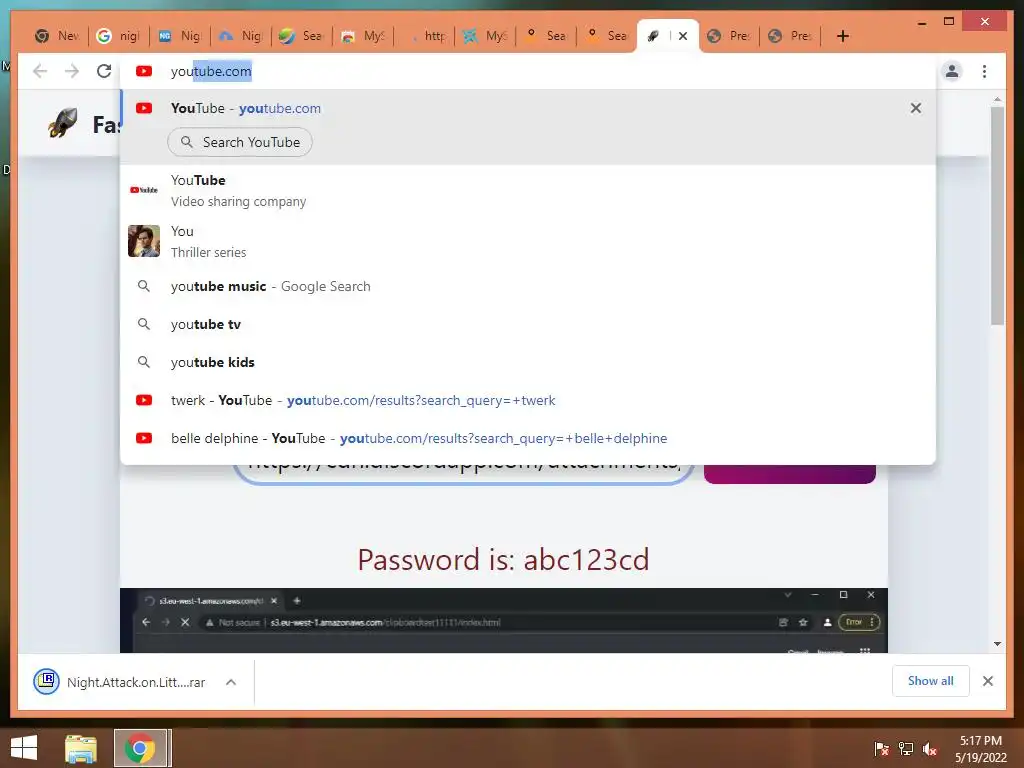Switch to first orange pin 'Sea' tab
The image size is (1024, 768).
point(545,36)
